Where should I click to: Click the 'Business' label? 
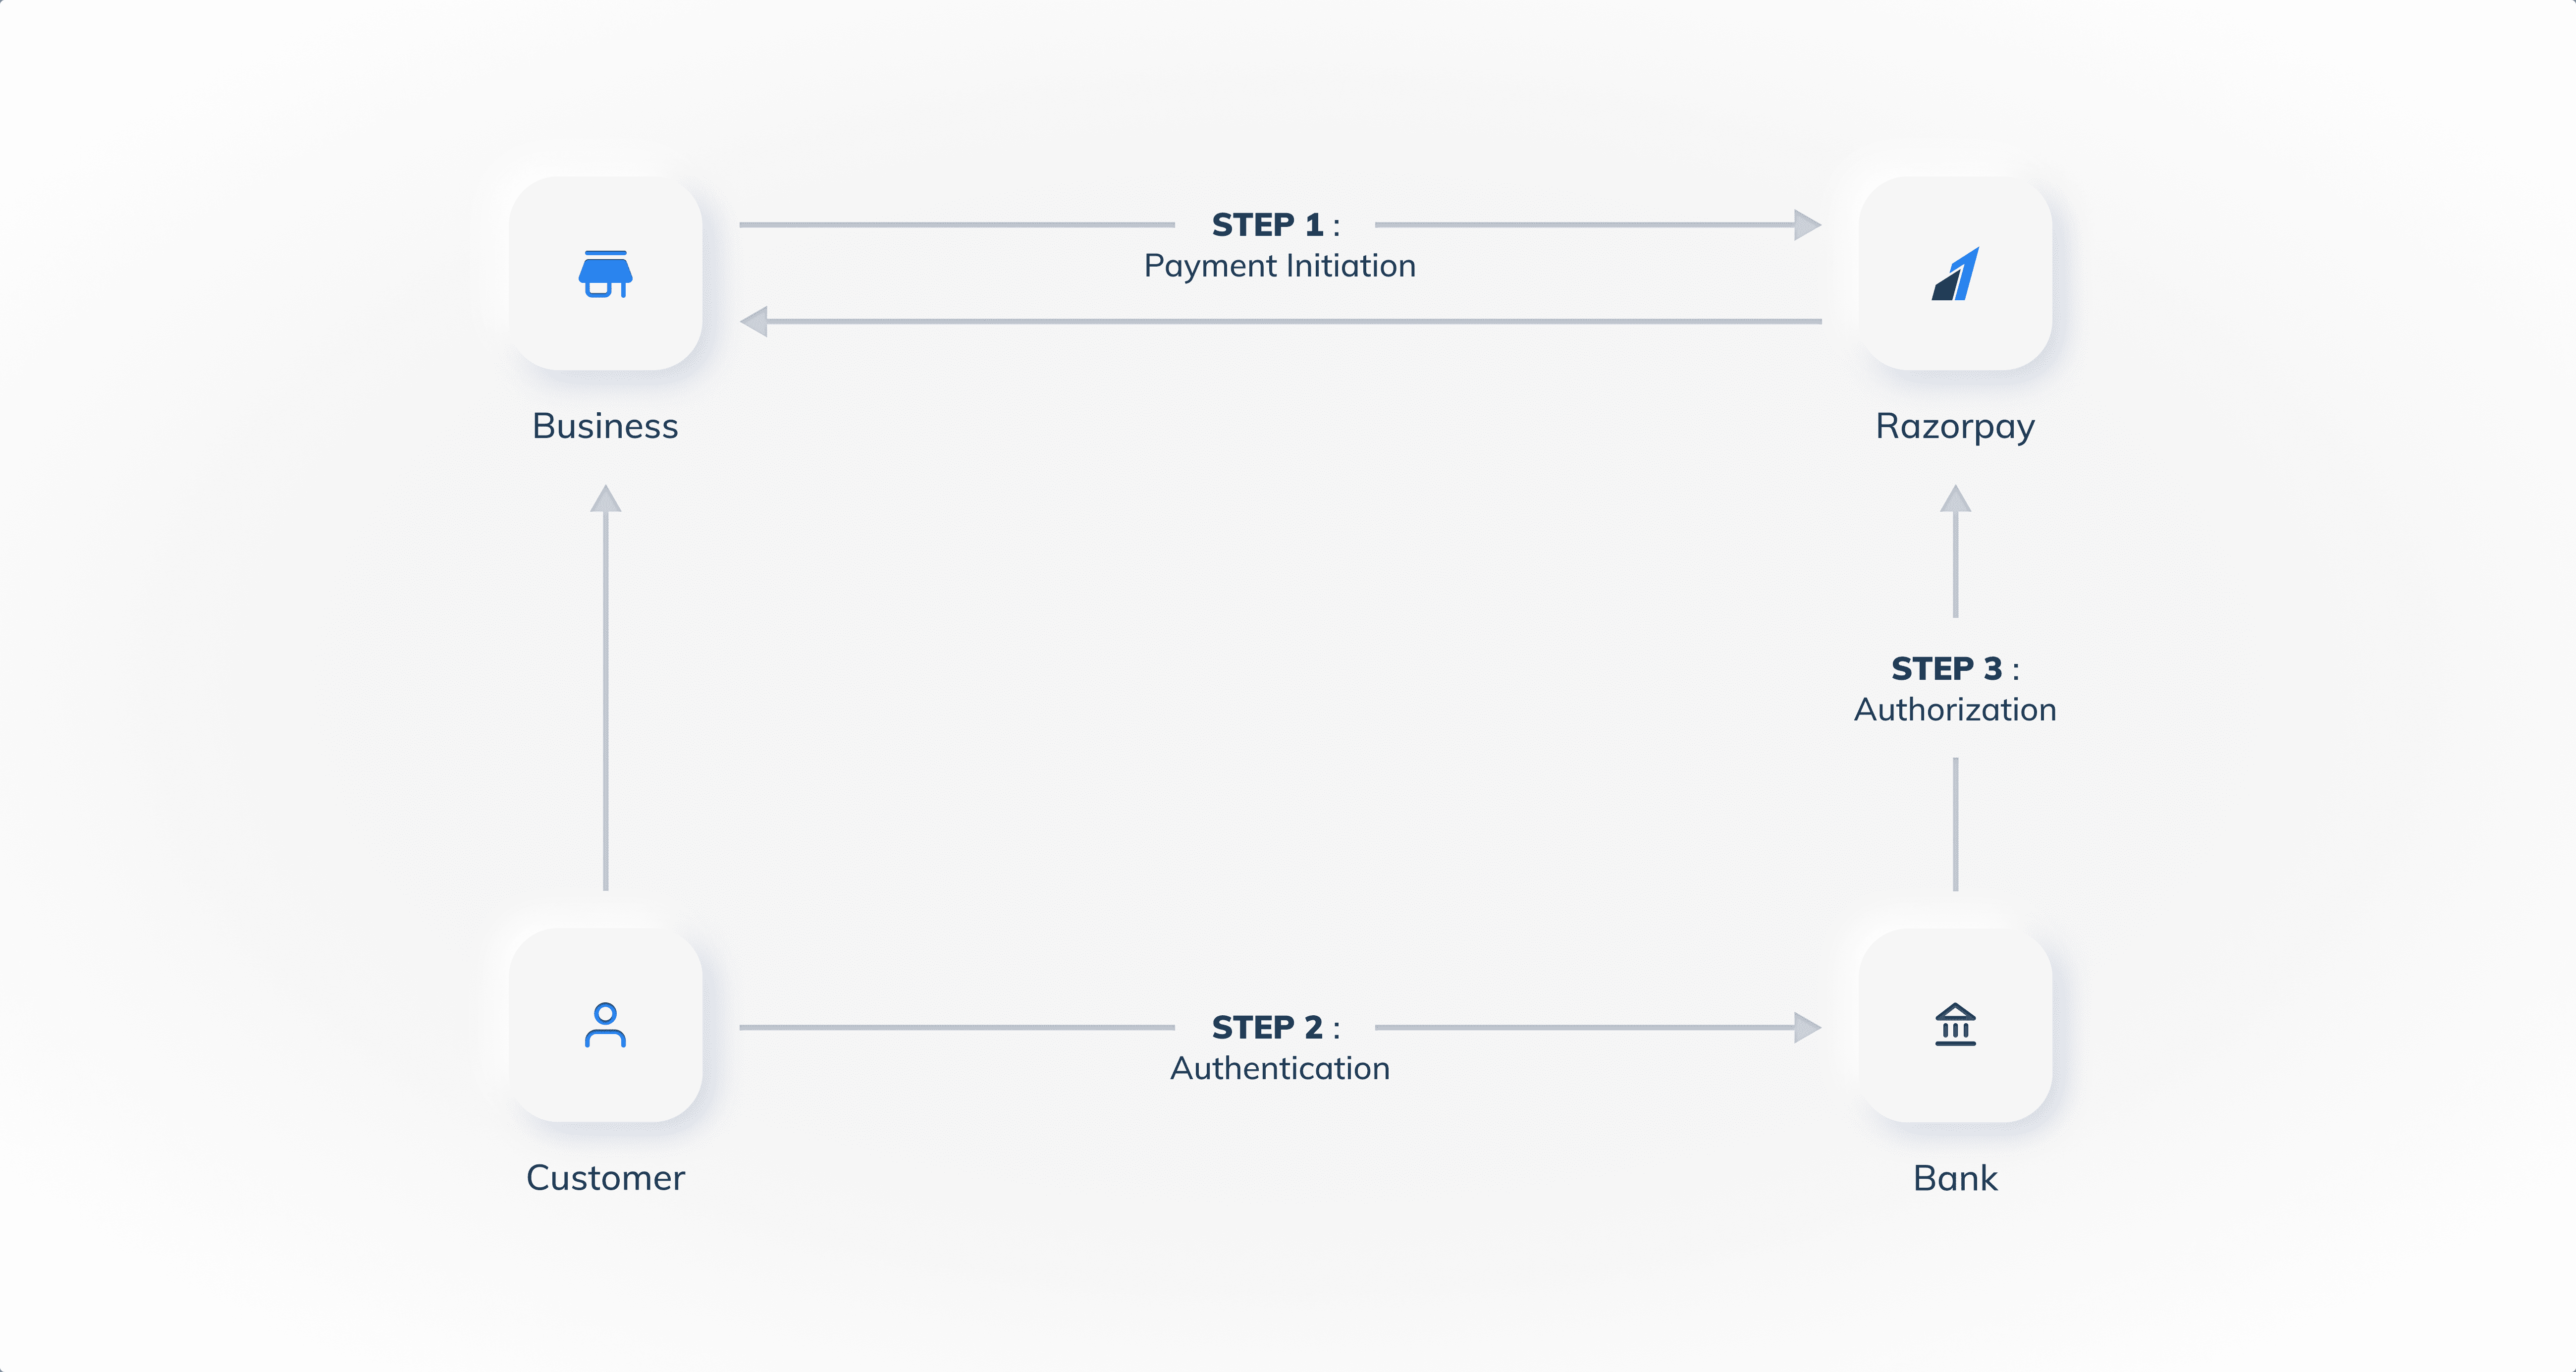(605, 426)
